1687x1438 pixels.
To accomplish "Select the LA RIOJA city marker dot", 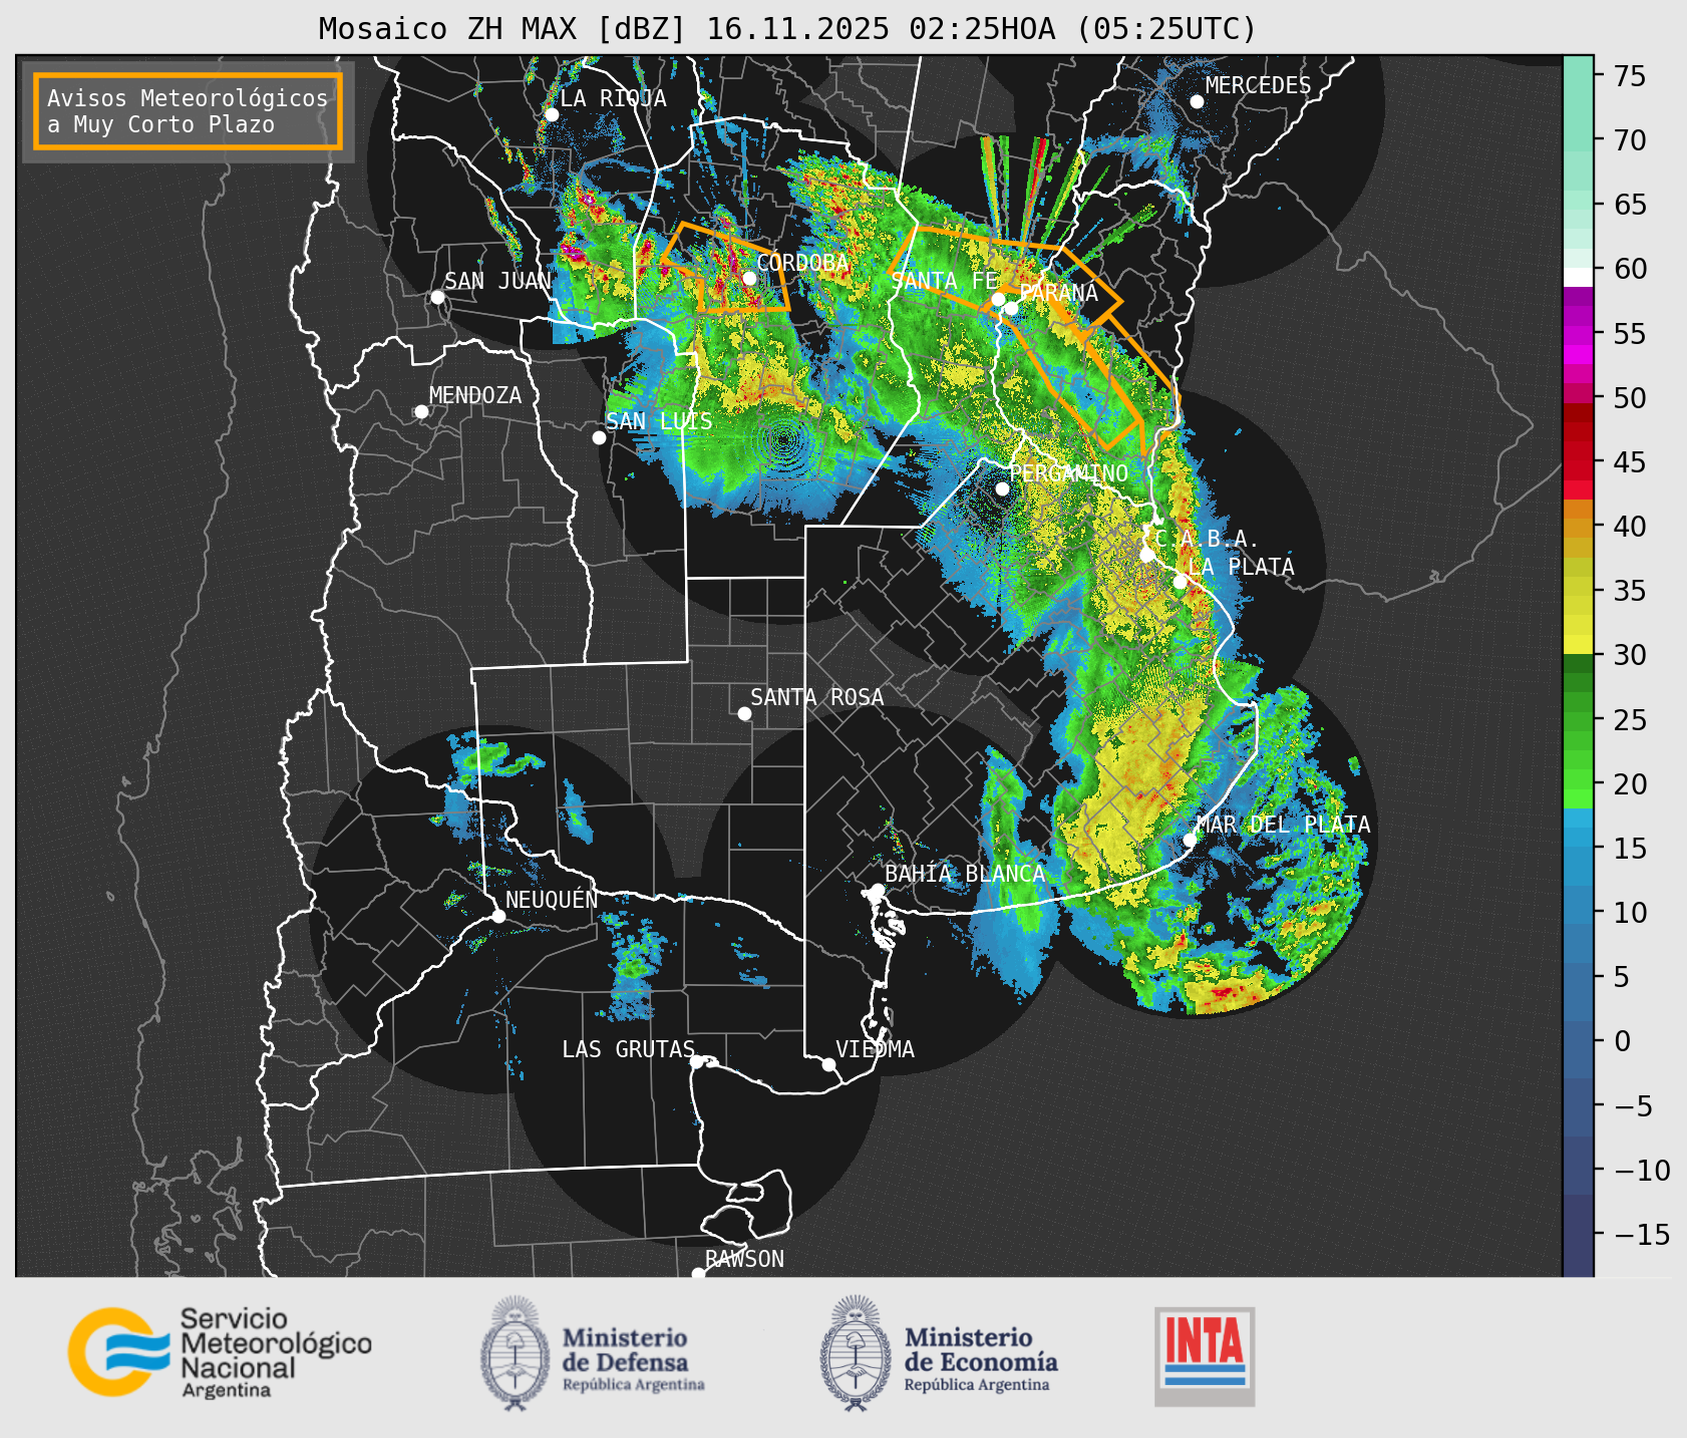I will 551,115.
